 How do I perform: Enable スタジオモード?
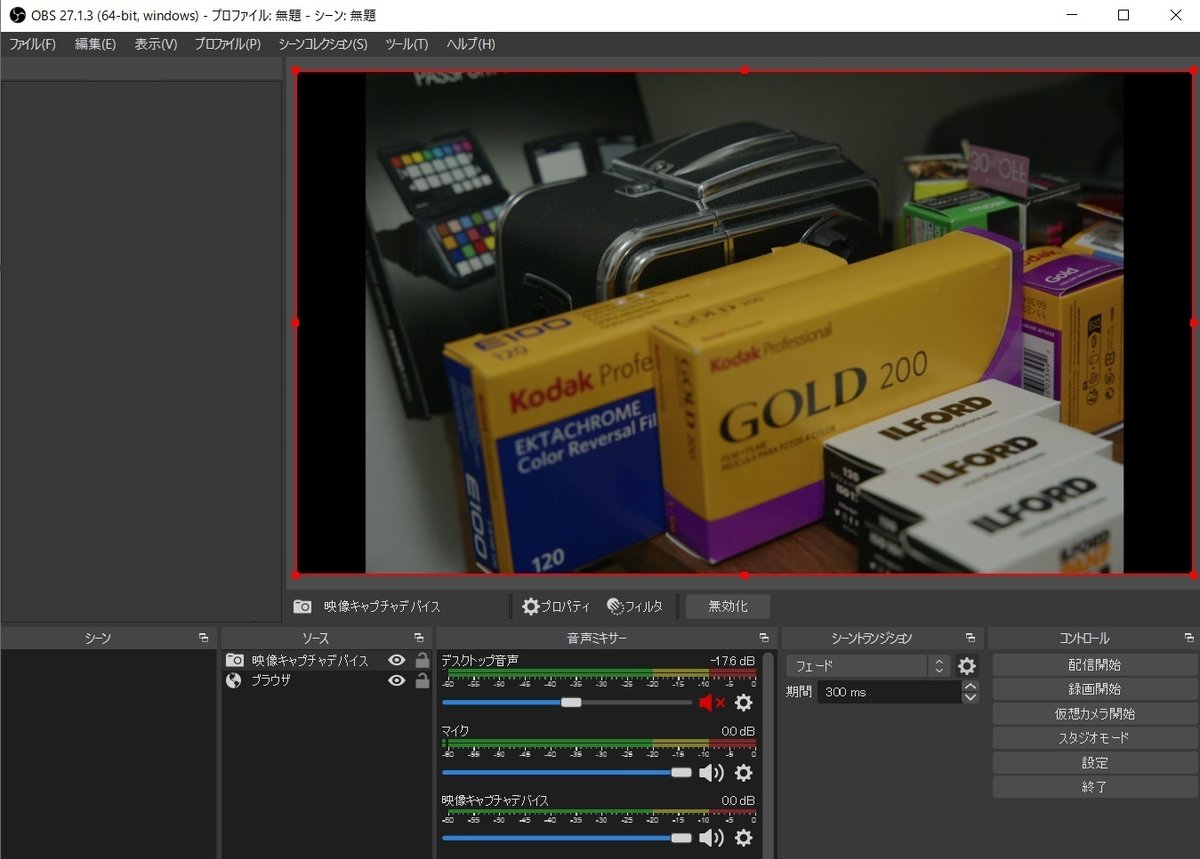pyautogui.click(x=1094, y=738)
